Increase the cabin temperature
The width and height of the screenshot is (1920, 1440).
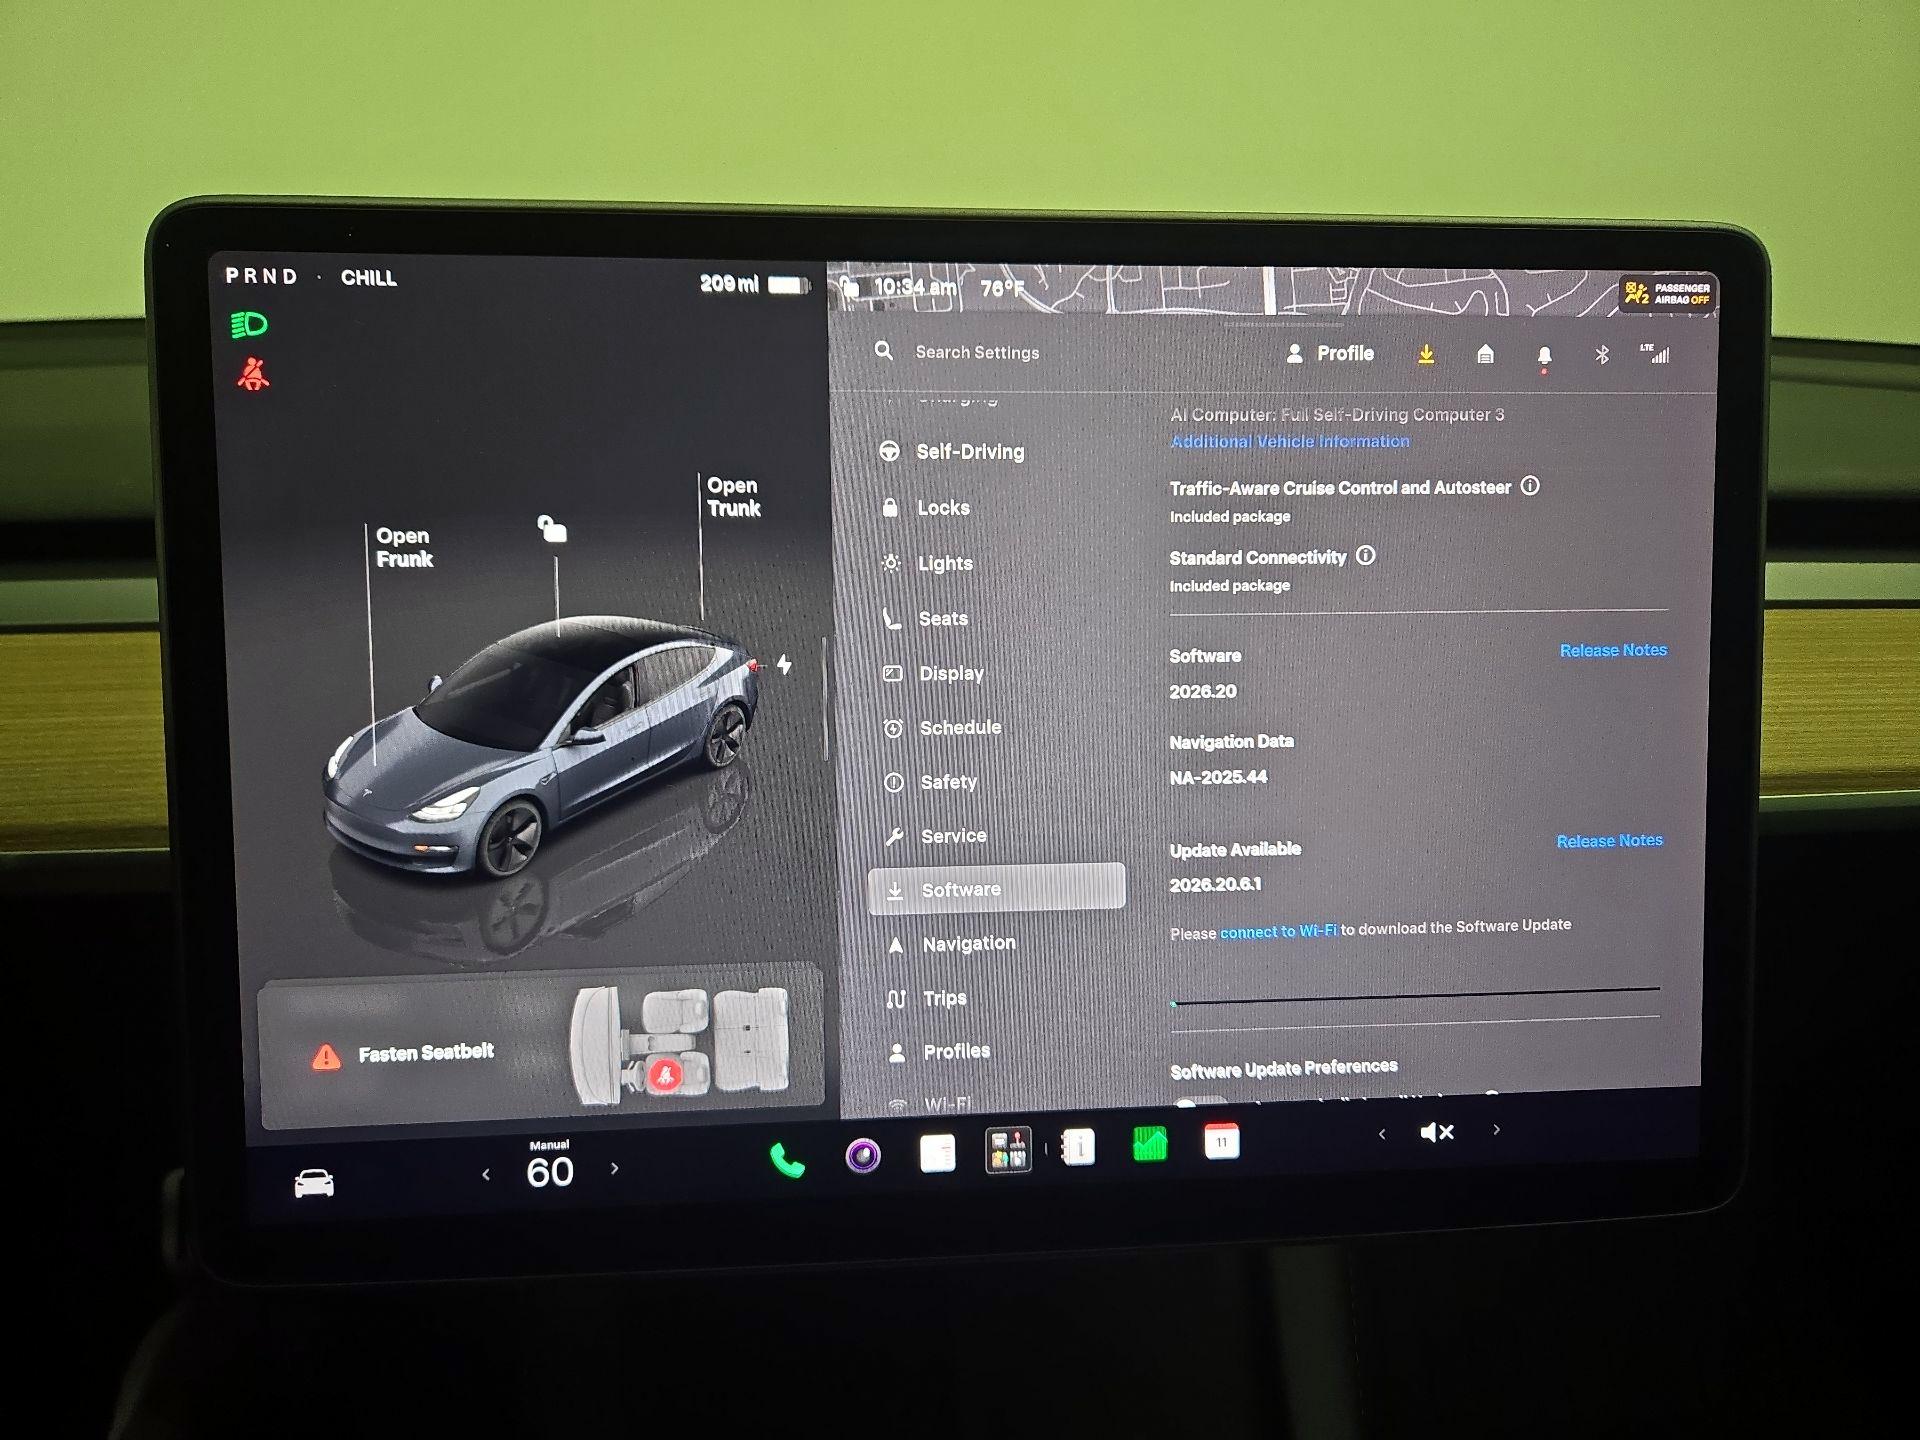click(x=614, y=1168)
